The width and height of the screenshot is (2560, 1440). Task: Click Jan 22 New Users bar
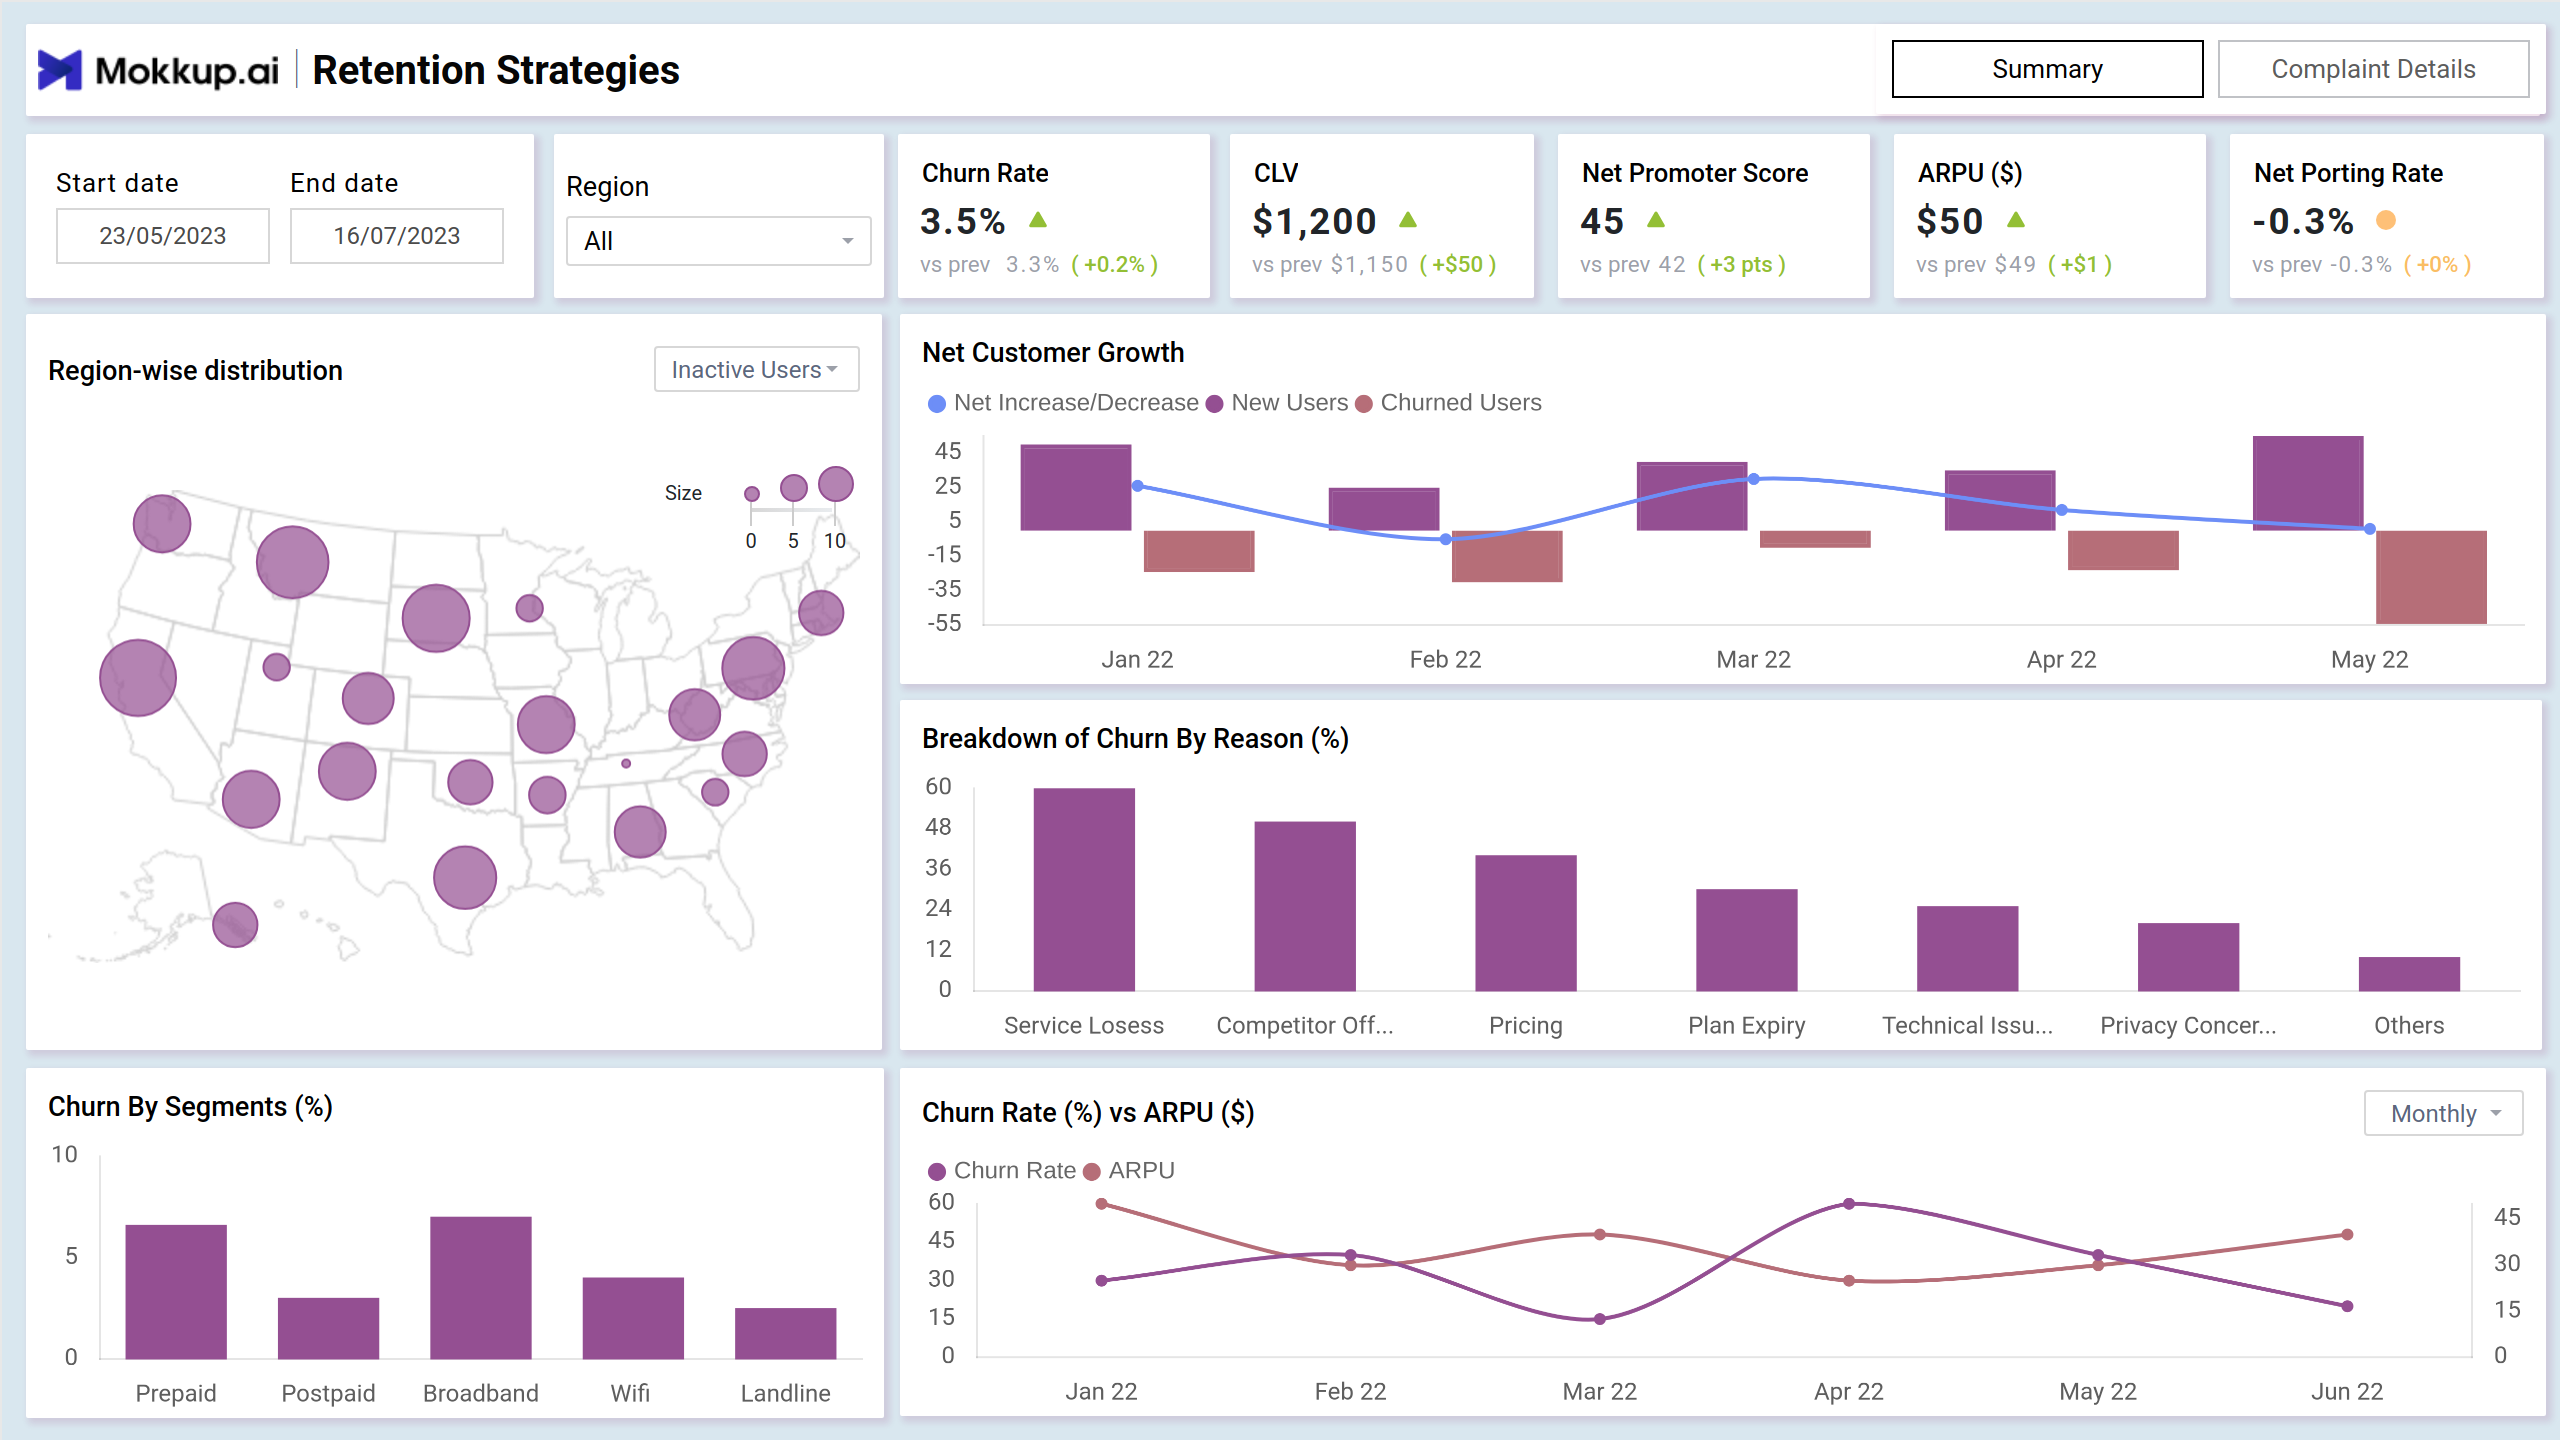(1076, 487)
